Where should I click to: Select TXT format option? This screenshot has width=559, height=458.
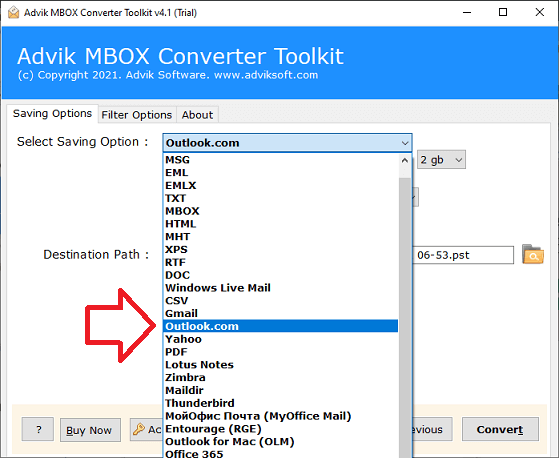[x=281, y=198]
